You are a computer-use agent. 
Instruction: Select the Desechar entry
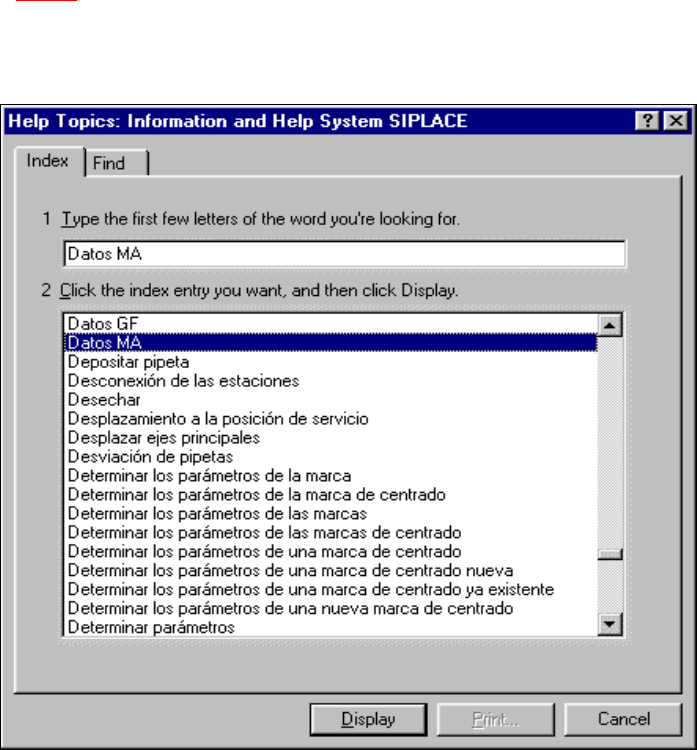coord(331,399)
